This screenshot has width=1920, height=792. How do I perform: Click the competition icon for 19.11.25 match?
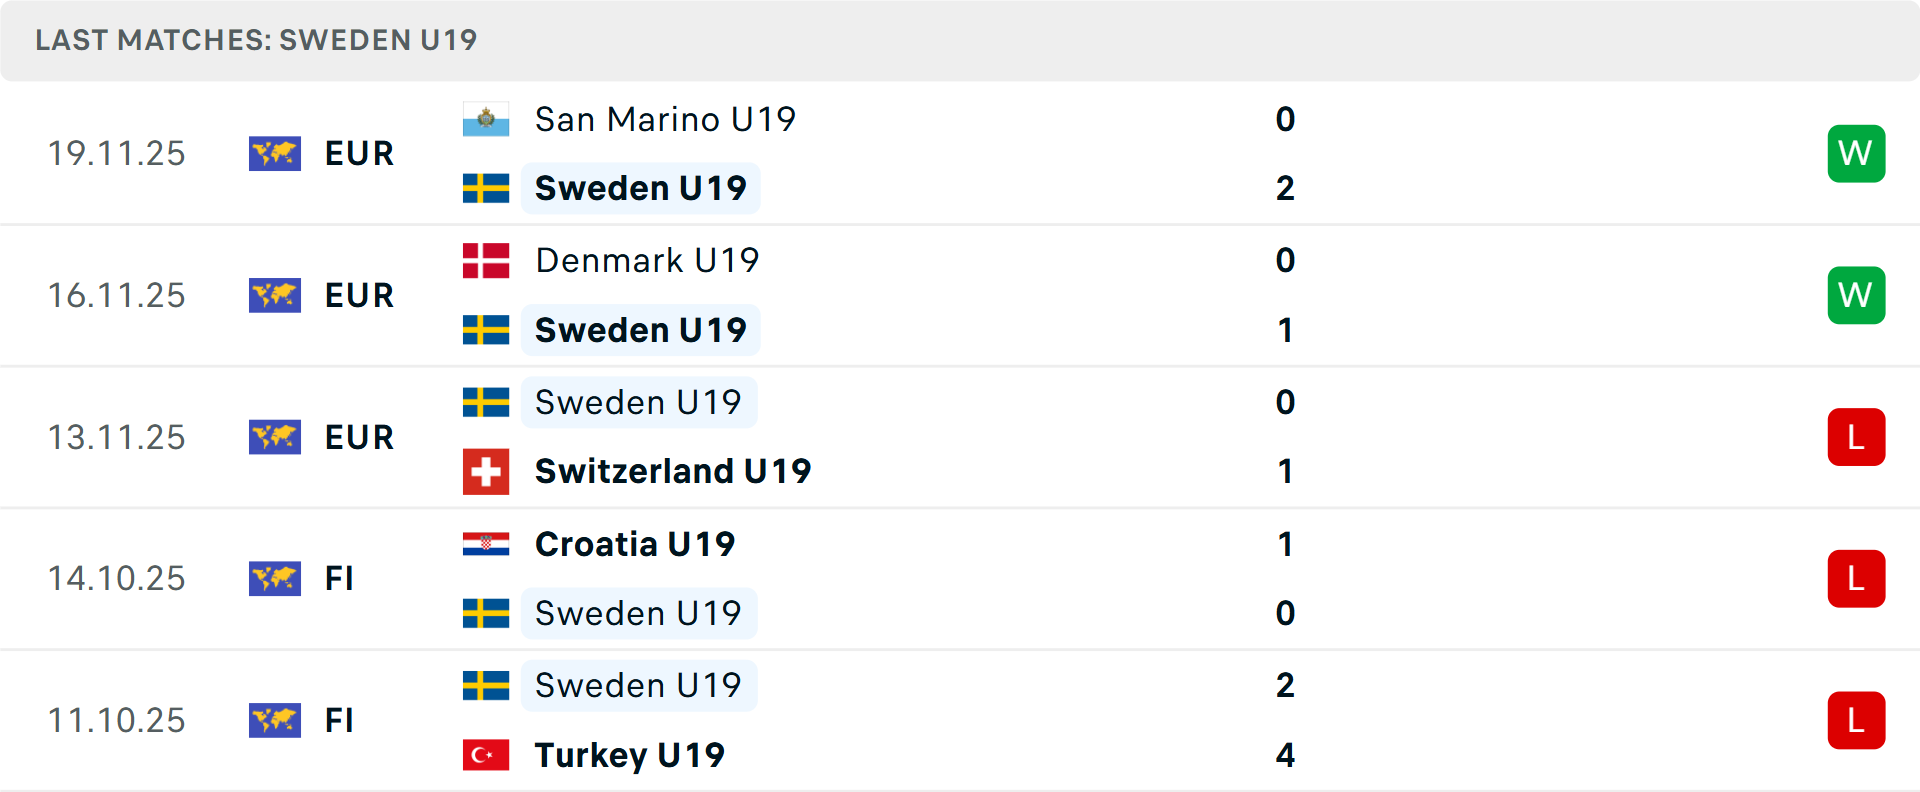(275, 154)
